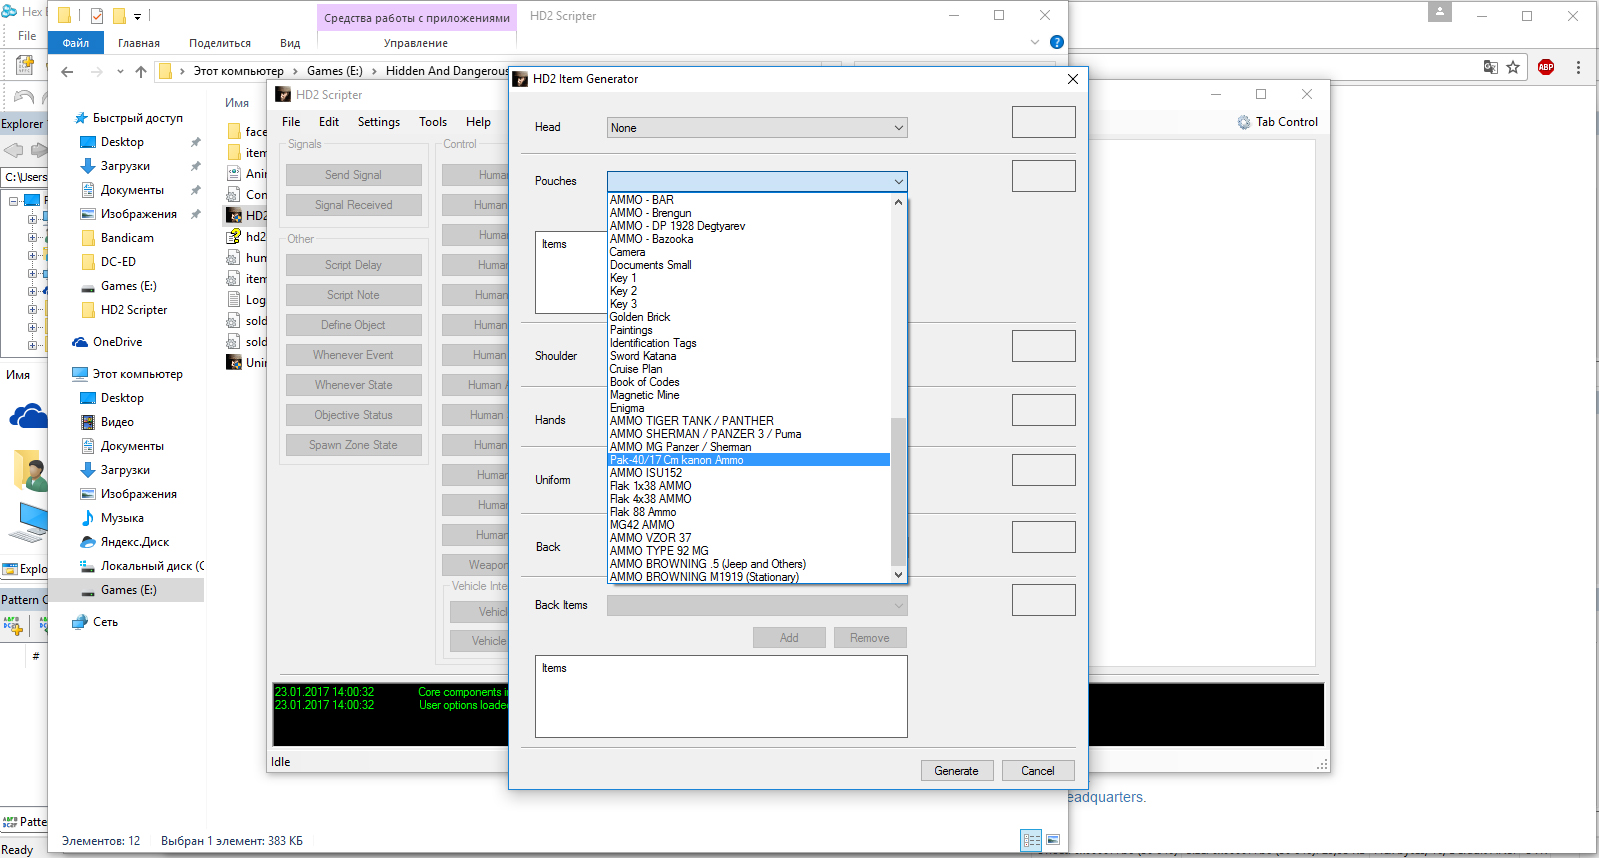Image resolution: width=1599 pixels, height=858 pixels.
Task: Open the browser three-dot menu
Action: [x=1578, y=67]
